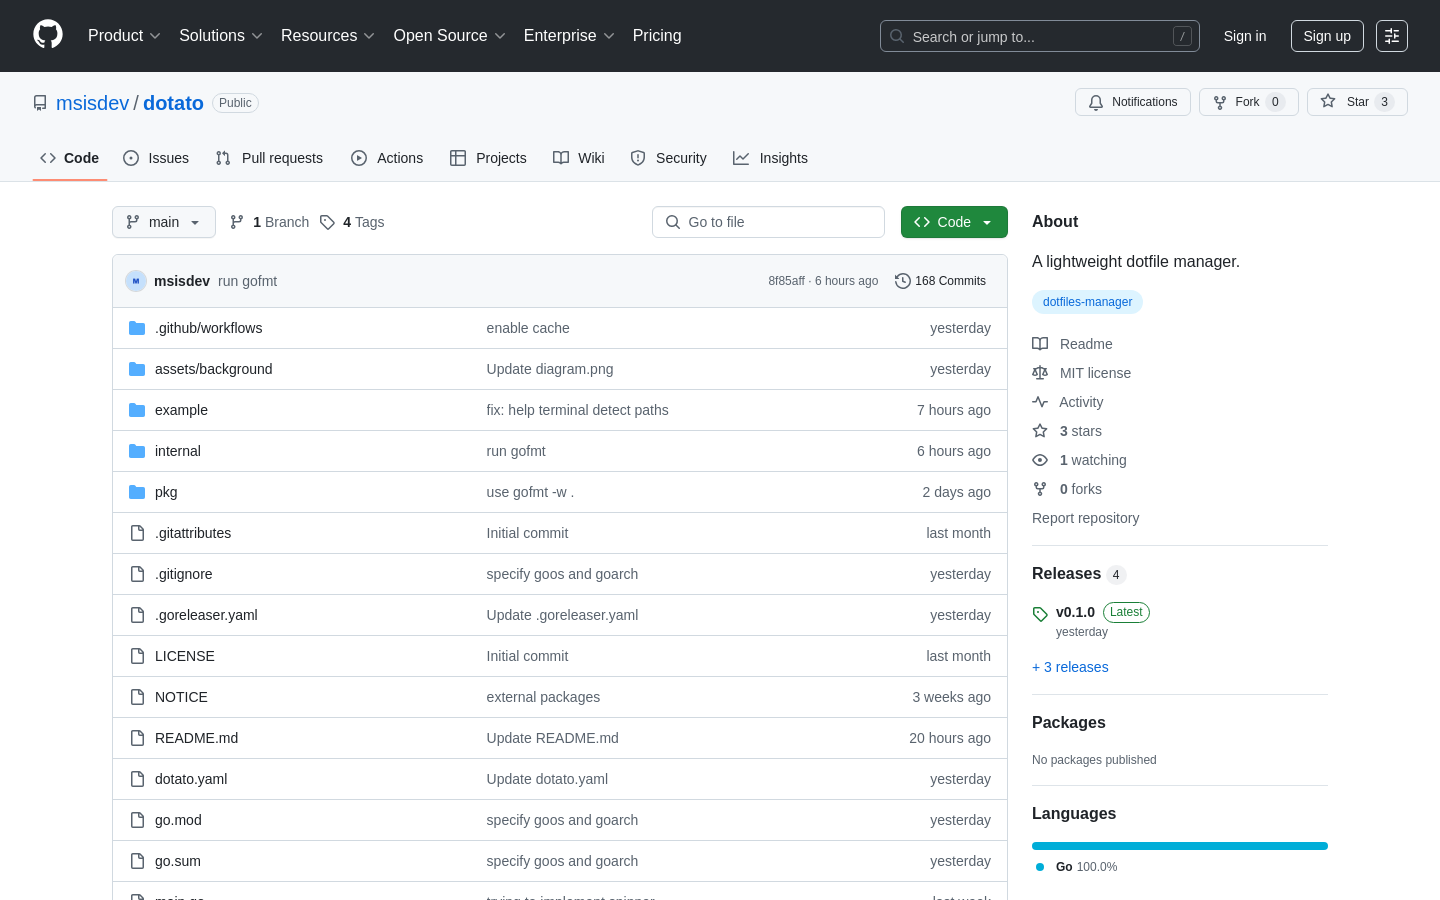Viewport: 1440px width, 900px height.
Task: Expand the Resources menu
Action: [328, 36]
